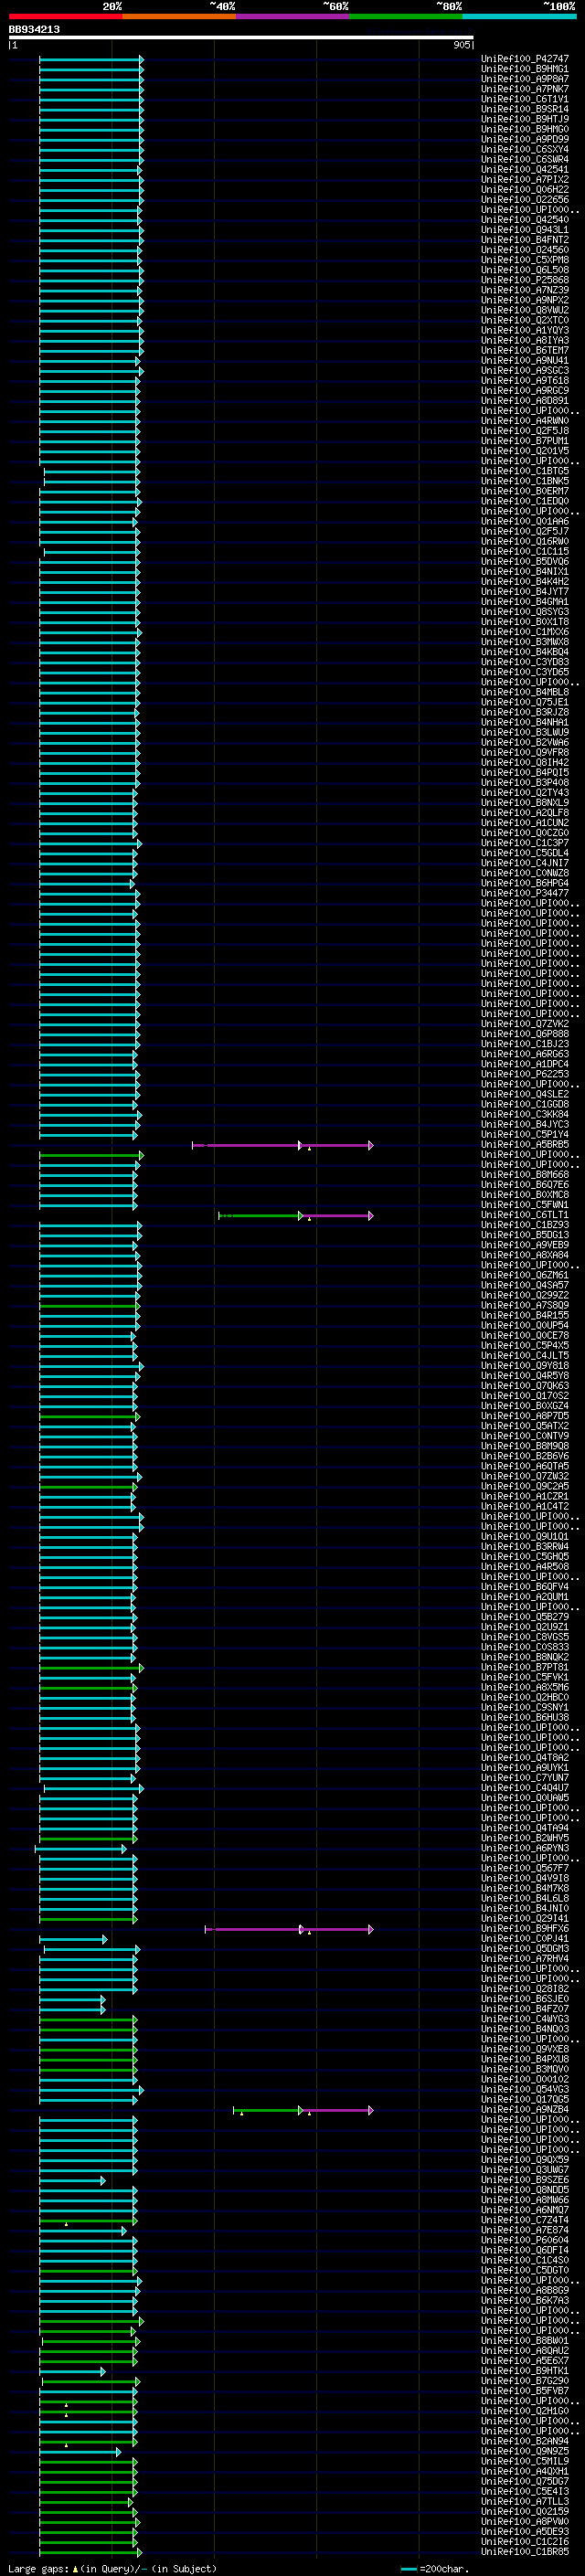Select the UniRef100_A7S8Q9 label
The image size is (585, 2576).
coord(525,1305)
